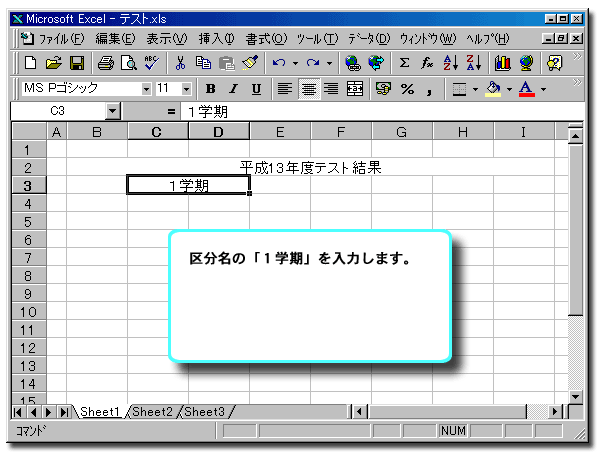Open the redo history dropdown arrow
This screenshot has height=456, width=600.
coord(329,63)
